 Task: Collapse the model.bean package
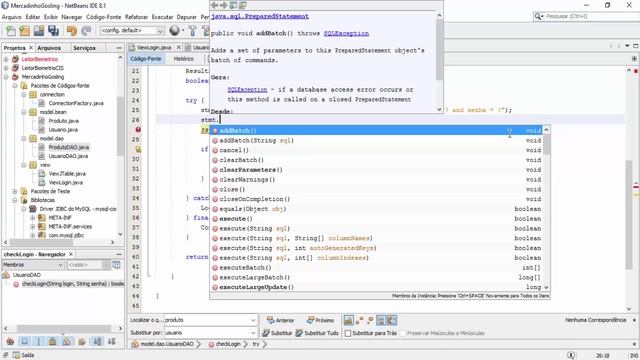24,112
